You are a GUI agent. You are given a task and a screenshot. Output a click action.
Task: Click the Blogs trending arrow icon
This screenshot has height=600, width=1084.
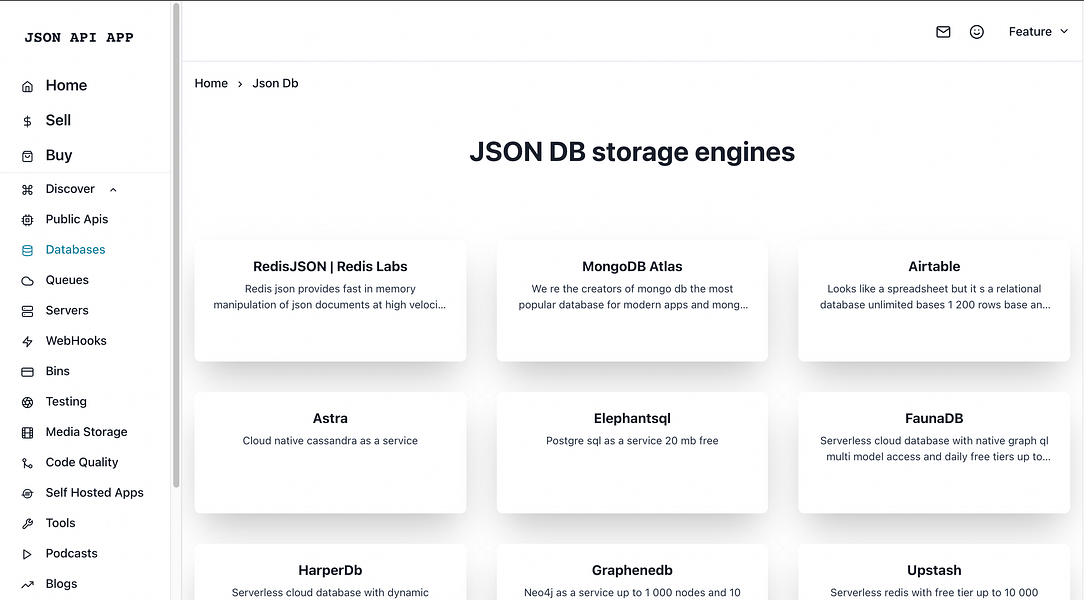click(28, 585)
